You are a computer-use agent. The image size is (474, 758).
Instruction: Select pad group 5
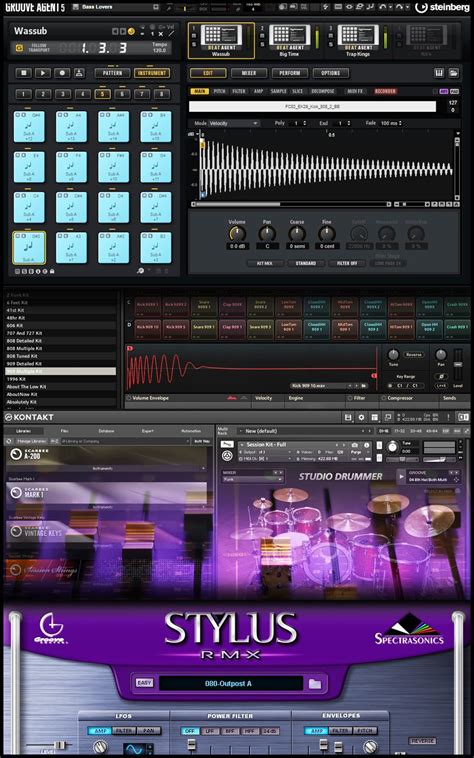102,94
